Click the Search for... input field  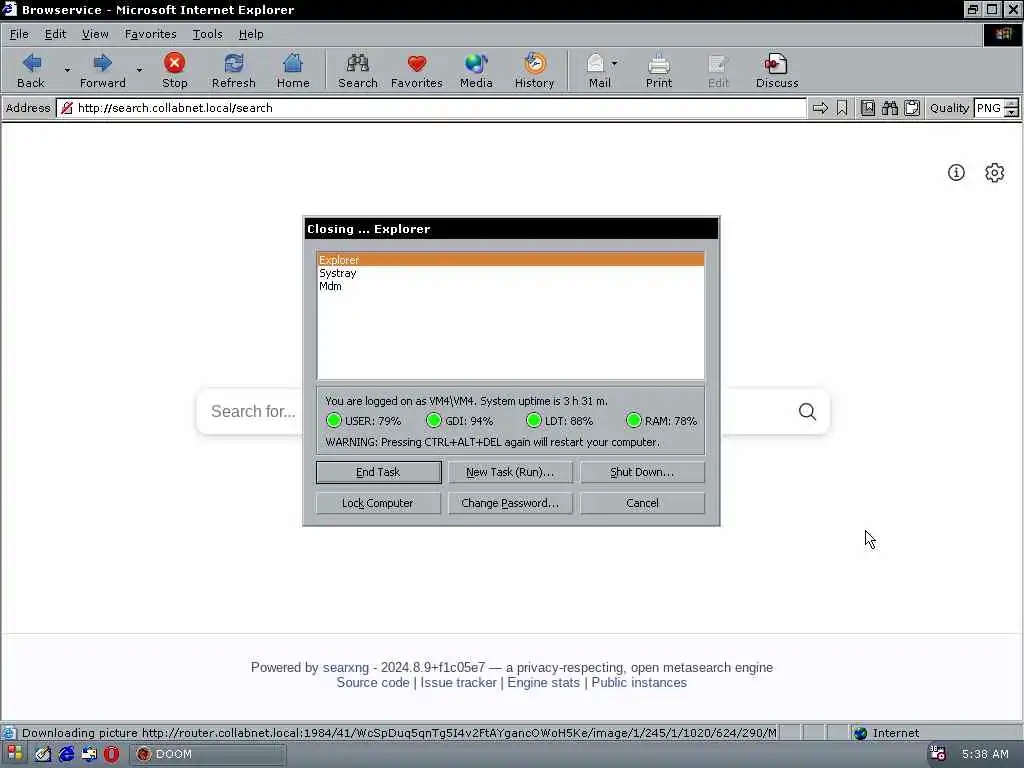pyautogui.click(x=253, y=411)
